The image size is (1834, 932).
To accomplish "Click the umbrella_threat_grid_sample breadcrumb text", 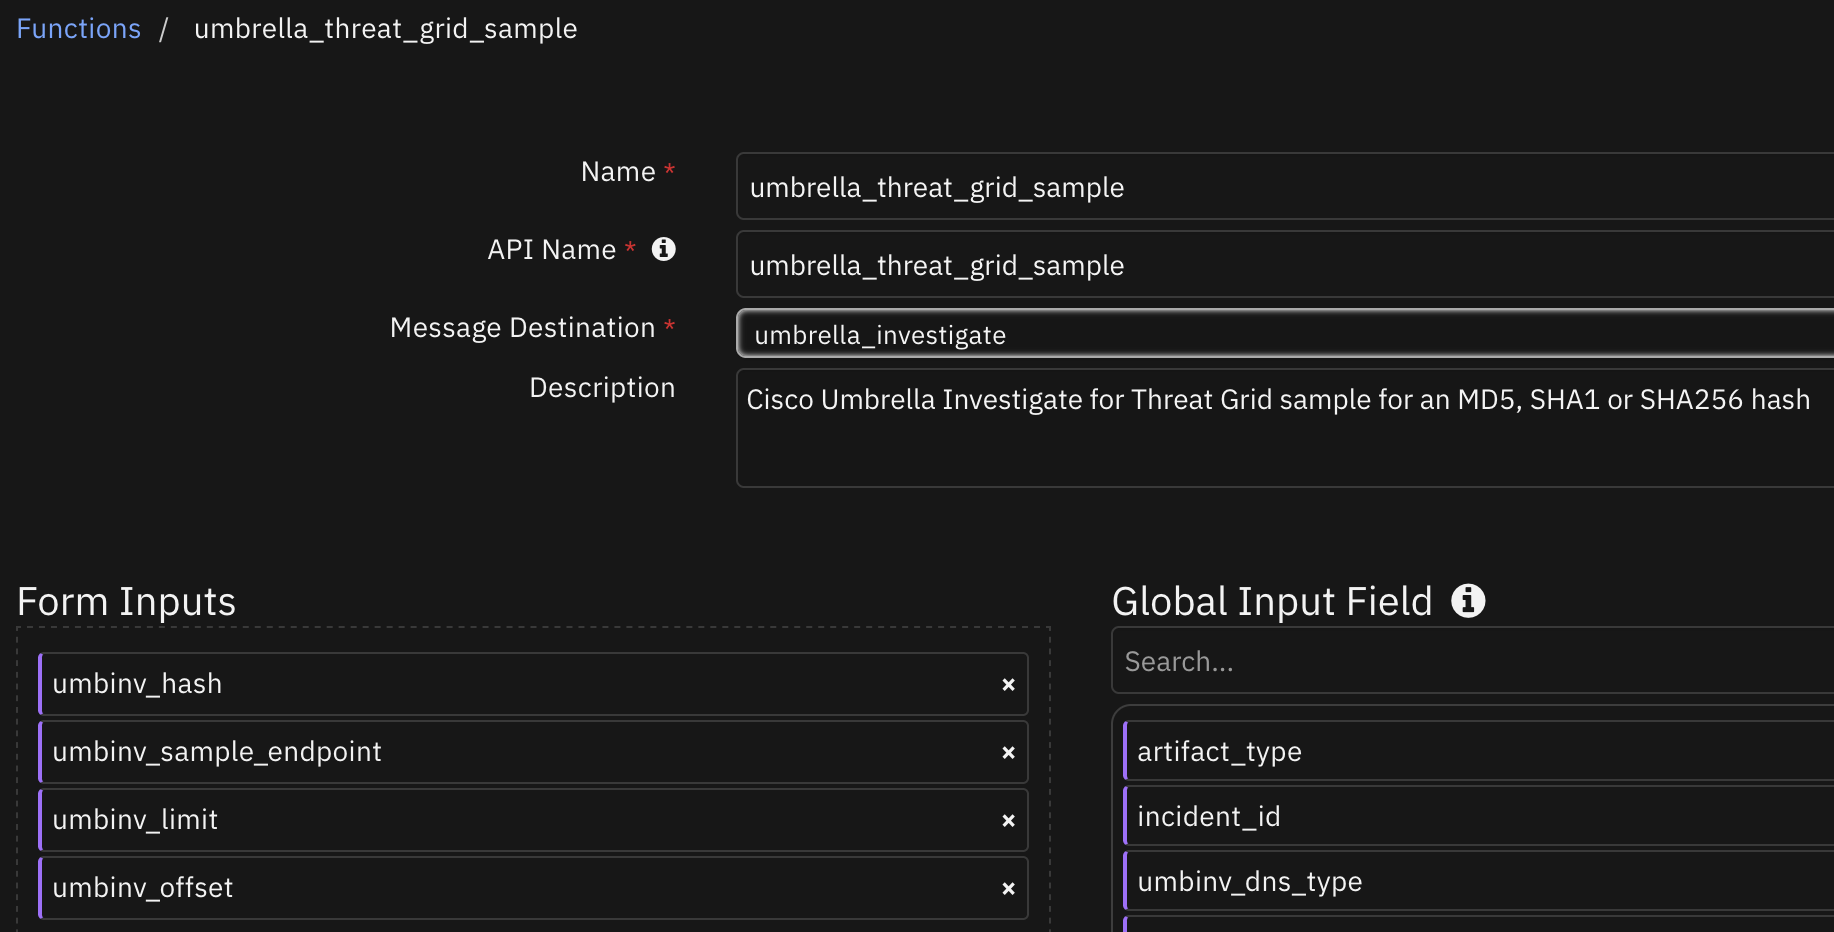I will 385,29.
